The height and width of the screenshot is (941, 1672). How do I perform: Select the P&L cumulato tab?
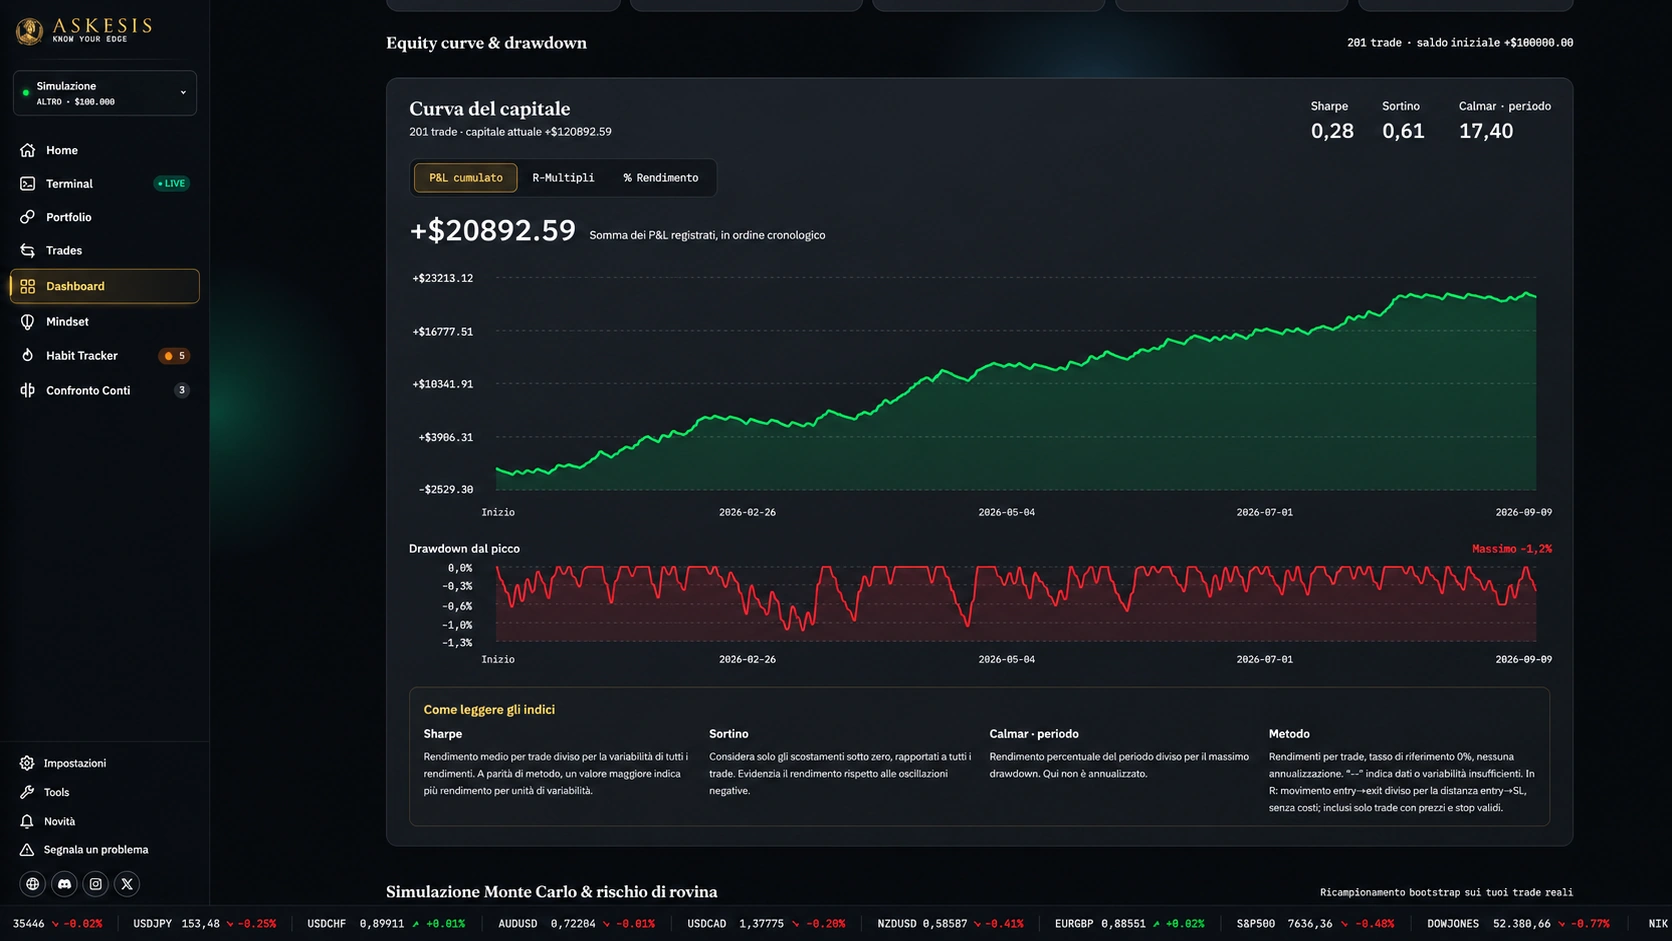[x=466, y=178]
